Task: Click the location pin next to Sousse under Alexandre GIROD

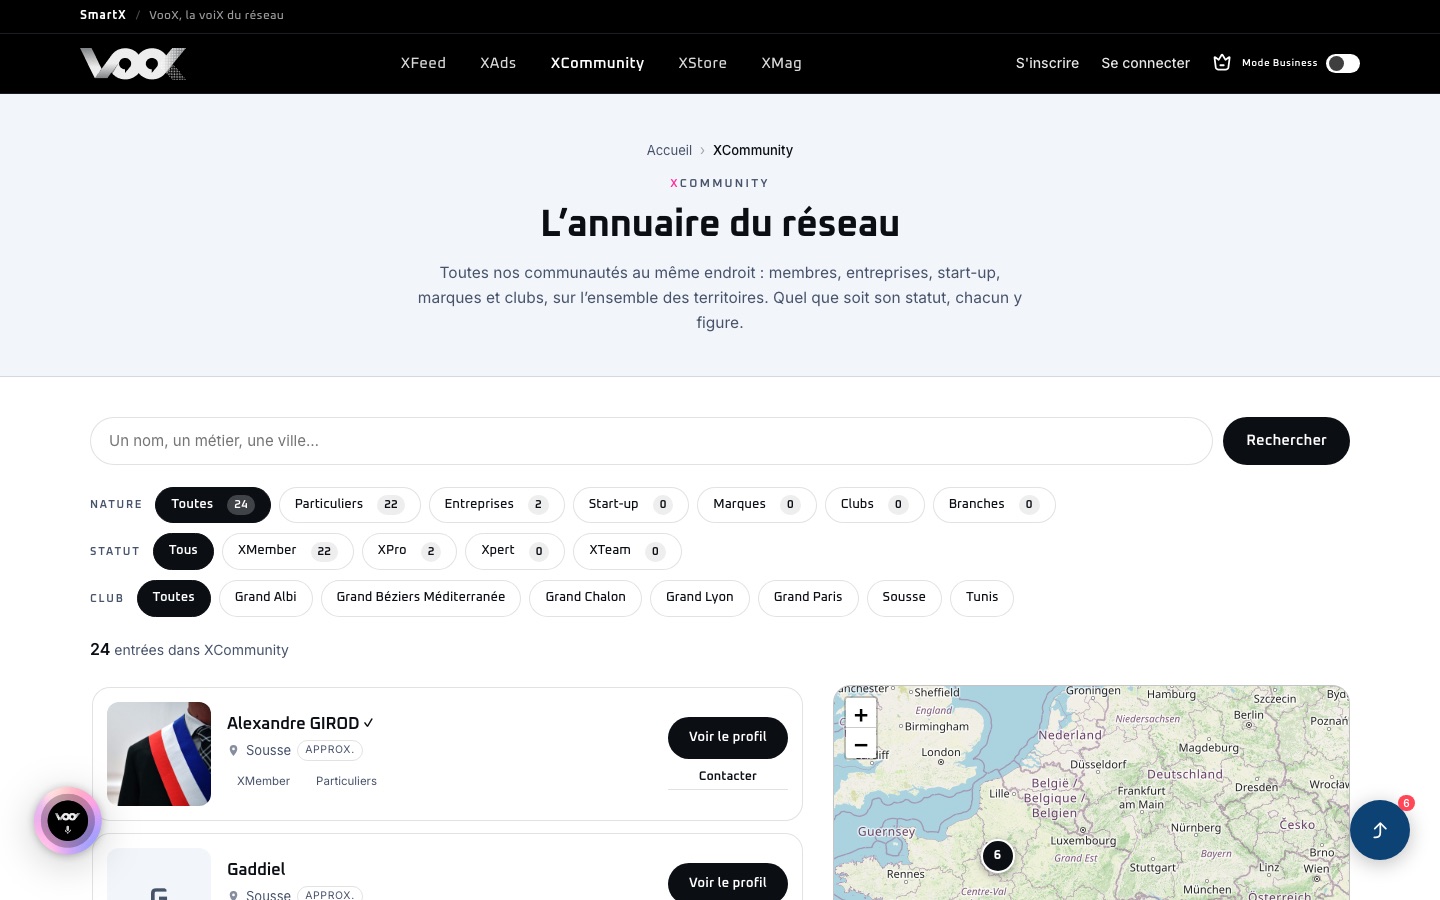Action: coord(234,750)
